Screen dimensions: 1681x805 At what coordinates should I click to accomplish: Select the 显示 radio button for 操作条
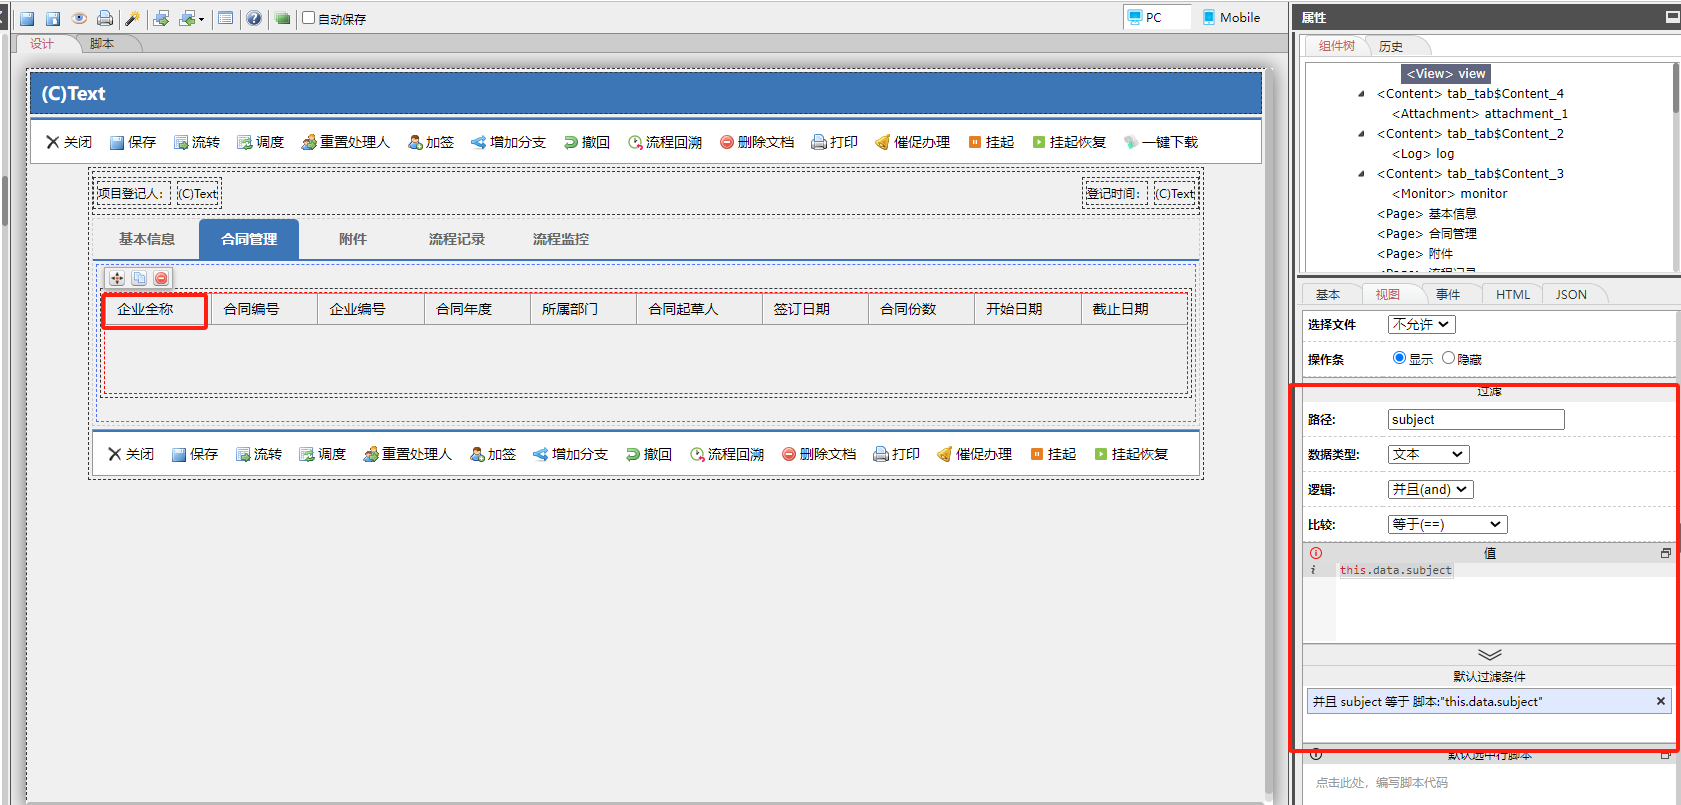(1399, 358)
